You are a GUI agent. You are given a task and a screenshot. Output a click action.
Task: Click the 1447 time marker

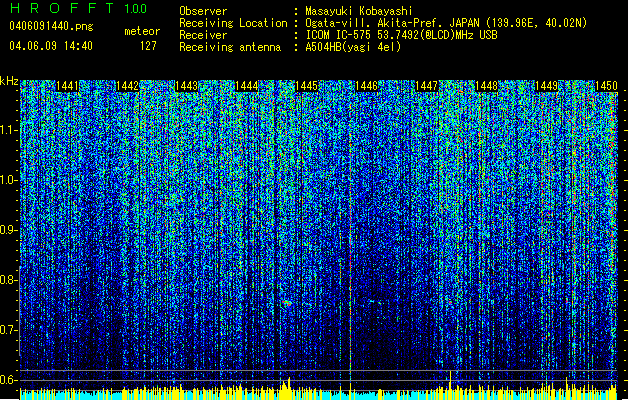click(426, 86)
